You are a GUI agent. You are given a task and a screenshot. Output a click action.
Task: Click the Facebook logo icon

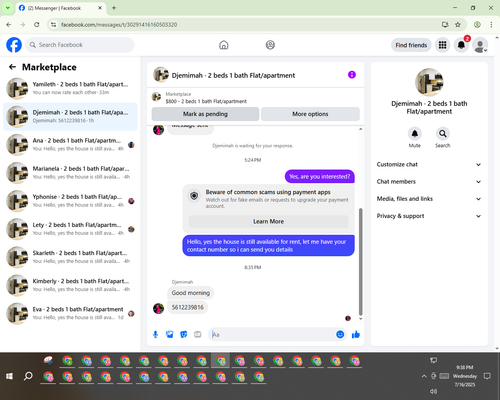coord(14,45)
